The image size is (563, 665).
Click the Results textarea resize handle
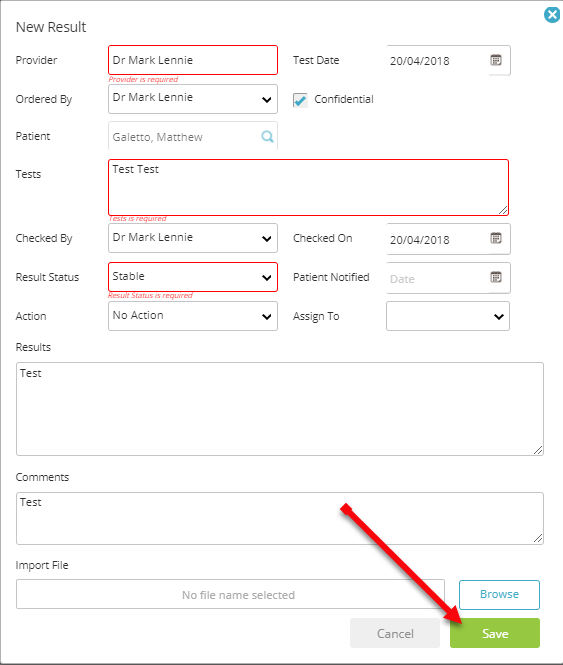click(x=538, y=450)
